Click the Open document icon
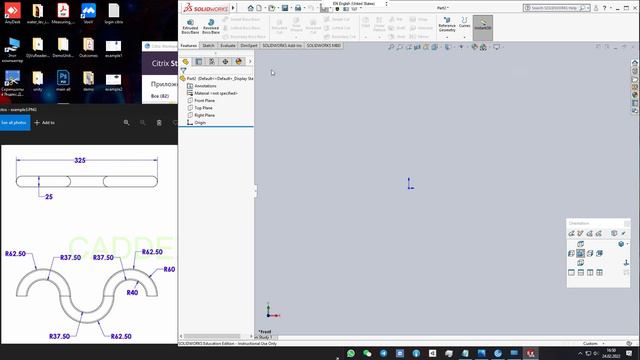The height and width of the screenshot is (360, 640). (271, 8)
